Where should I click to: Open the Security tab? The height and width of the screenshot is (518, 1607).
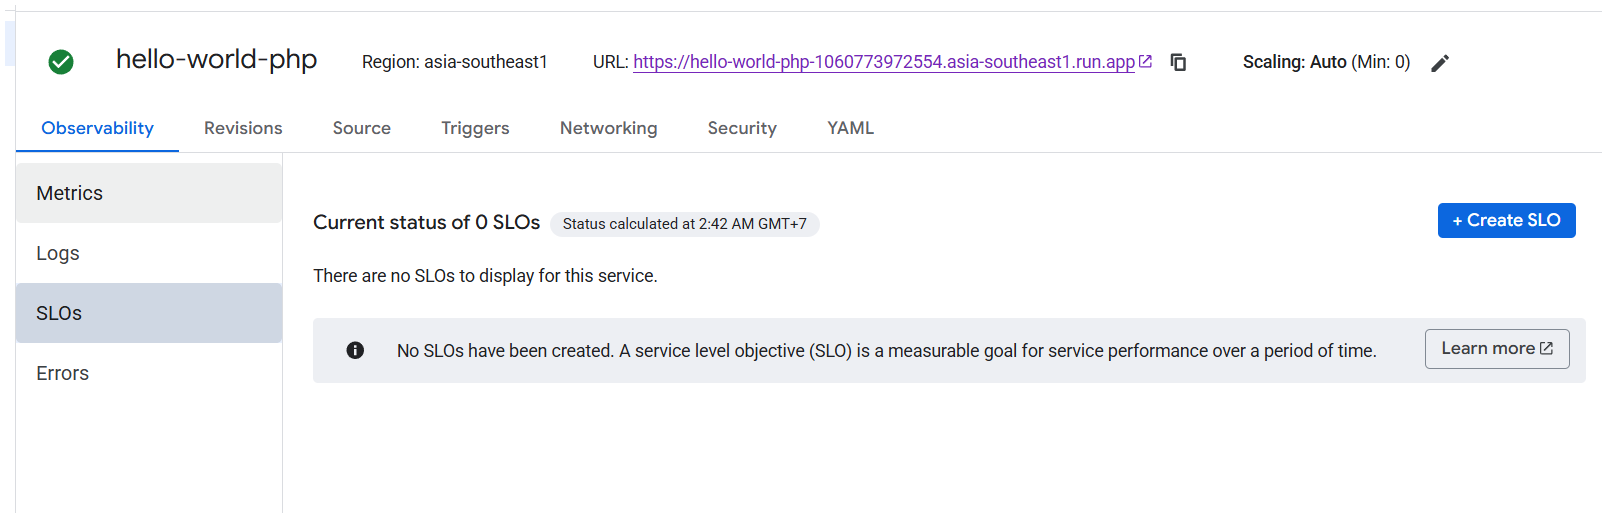click(742, 128)
